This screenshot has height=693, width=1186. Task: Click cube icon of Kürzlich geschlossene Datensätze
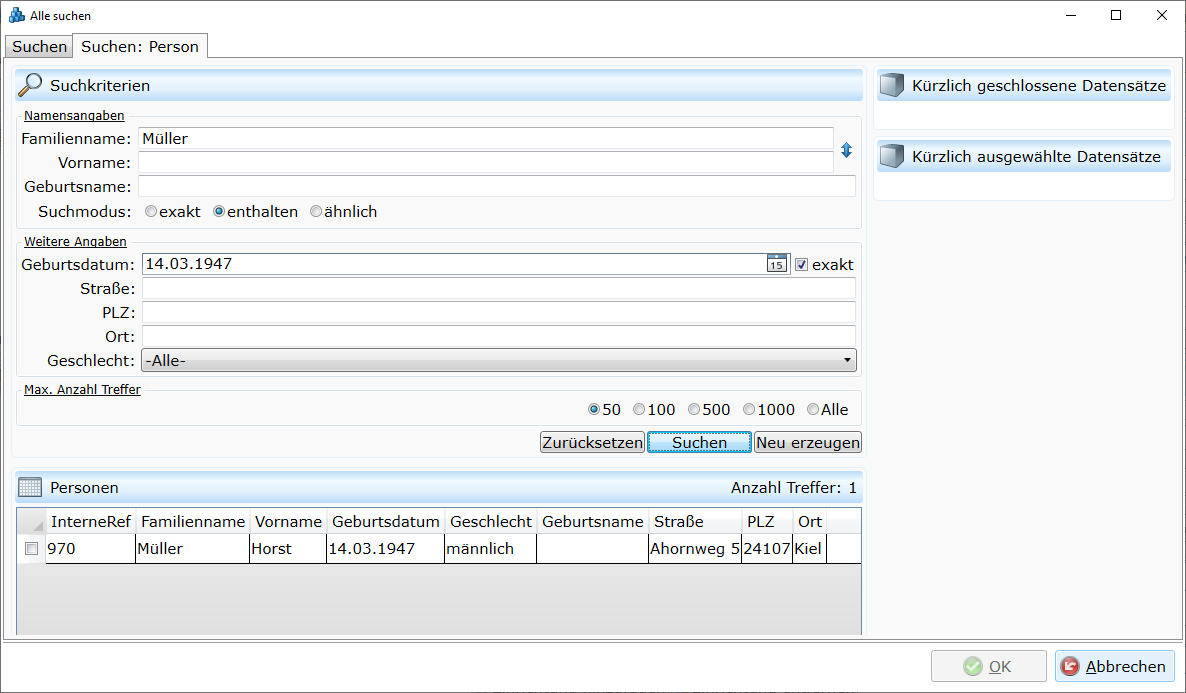[x=891, y=86]
